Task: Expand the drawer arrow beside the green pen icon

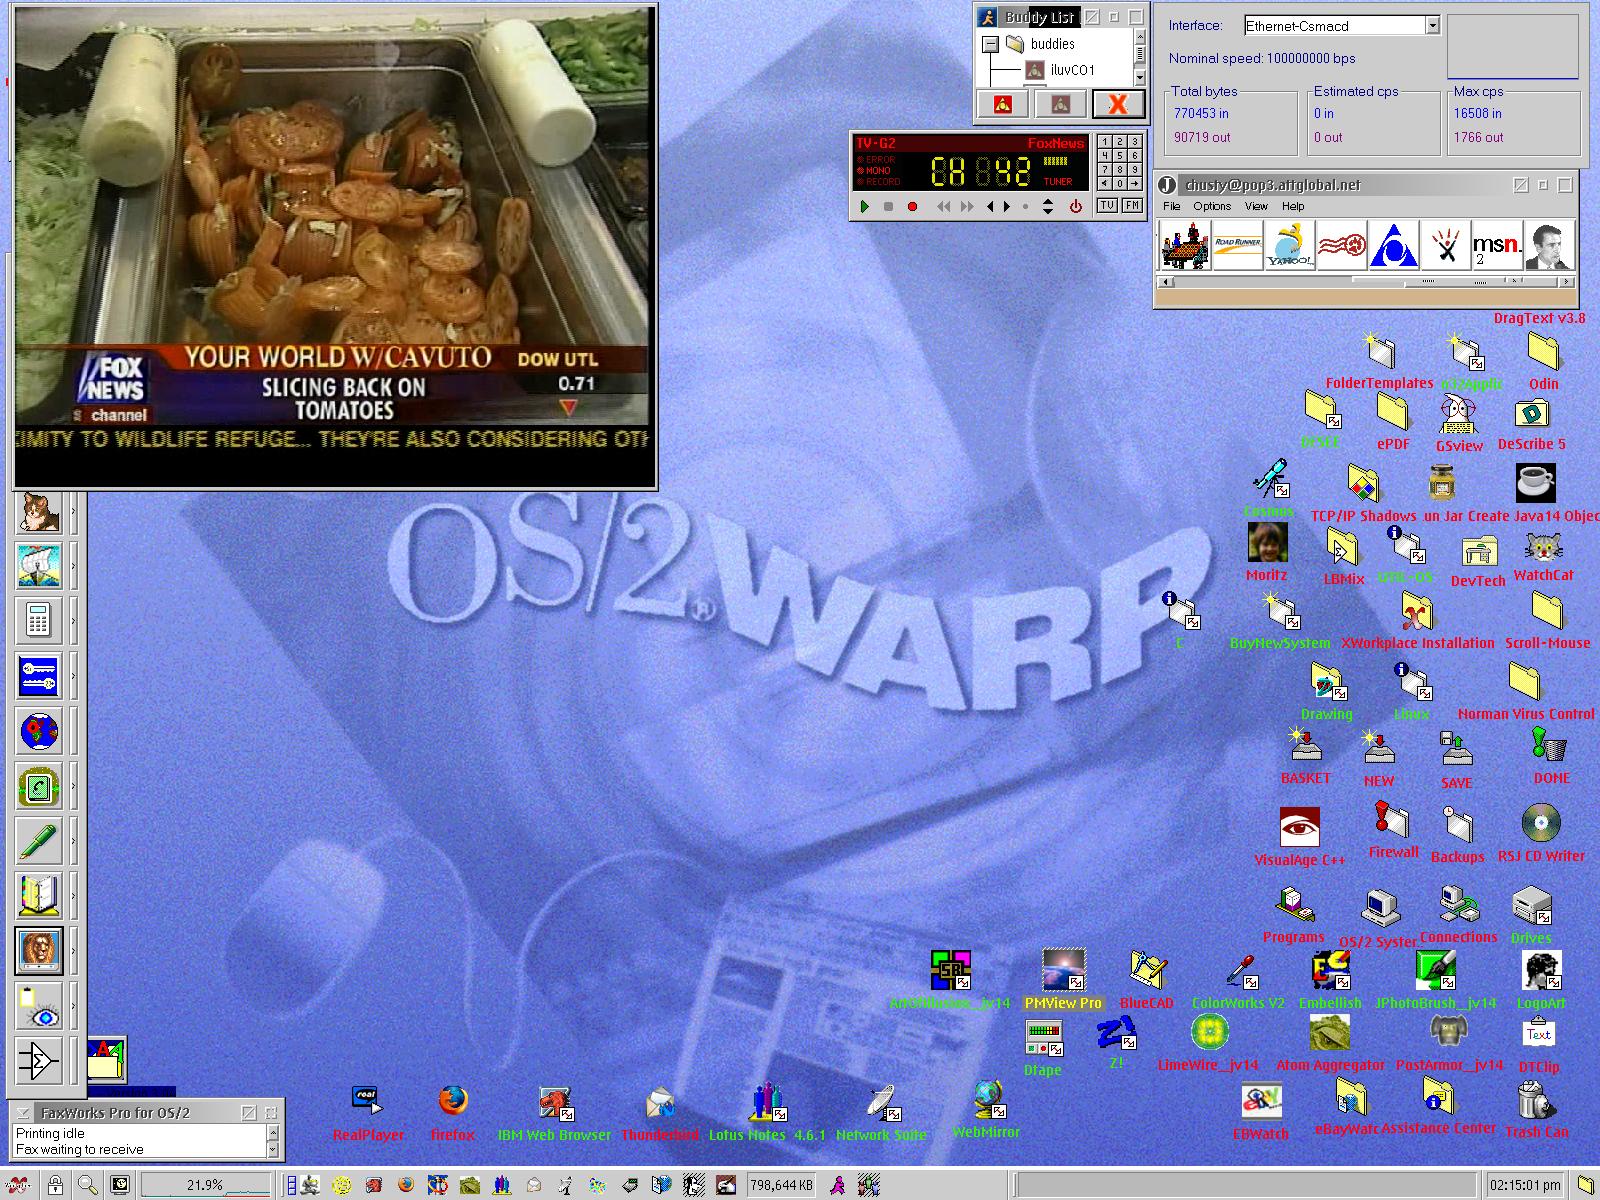Action: [73, 842]
